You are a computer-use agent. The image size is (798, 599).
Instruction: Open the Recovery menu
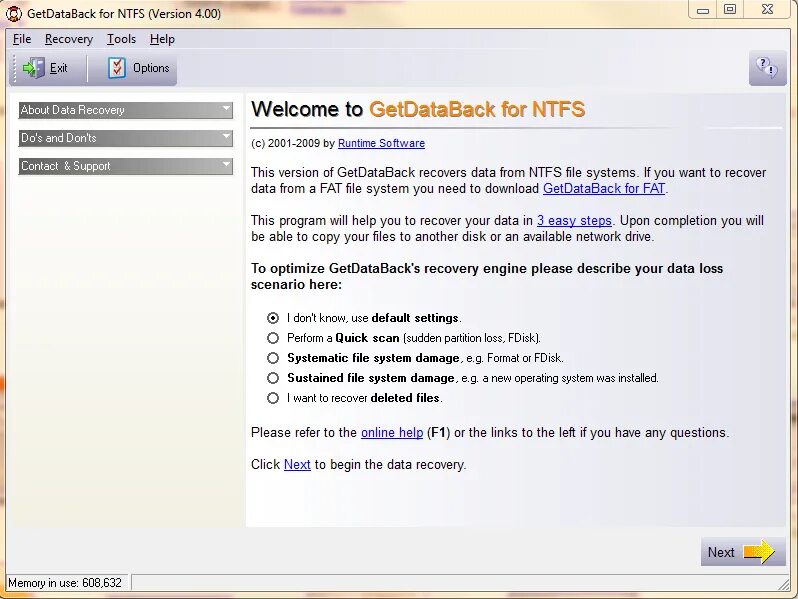coord(69,39)
